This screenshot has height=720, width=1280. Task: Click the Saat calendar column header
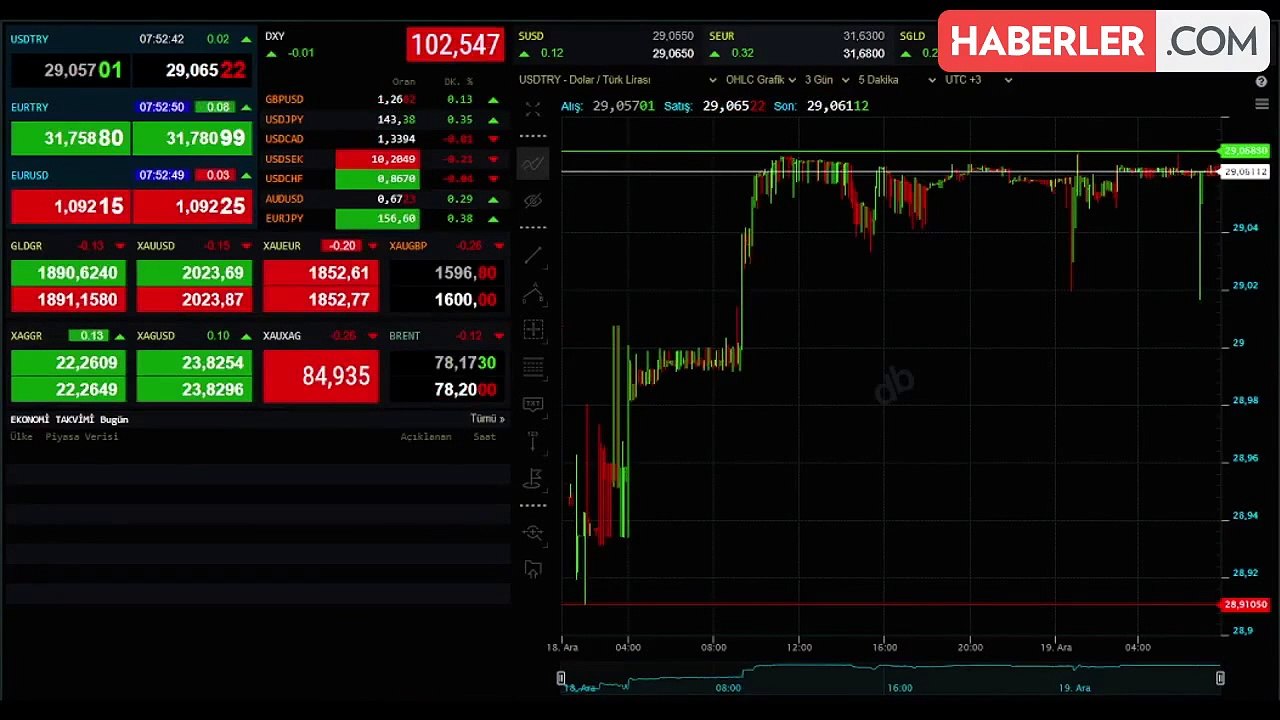point(484,437)
